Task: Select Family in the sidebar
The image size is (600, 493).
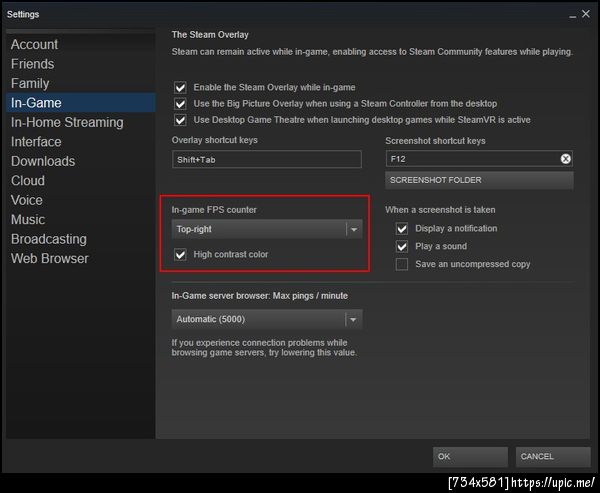Action: [30, 83]
